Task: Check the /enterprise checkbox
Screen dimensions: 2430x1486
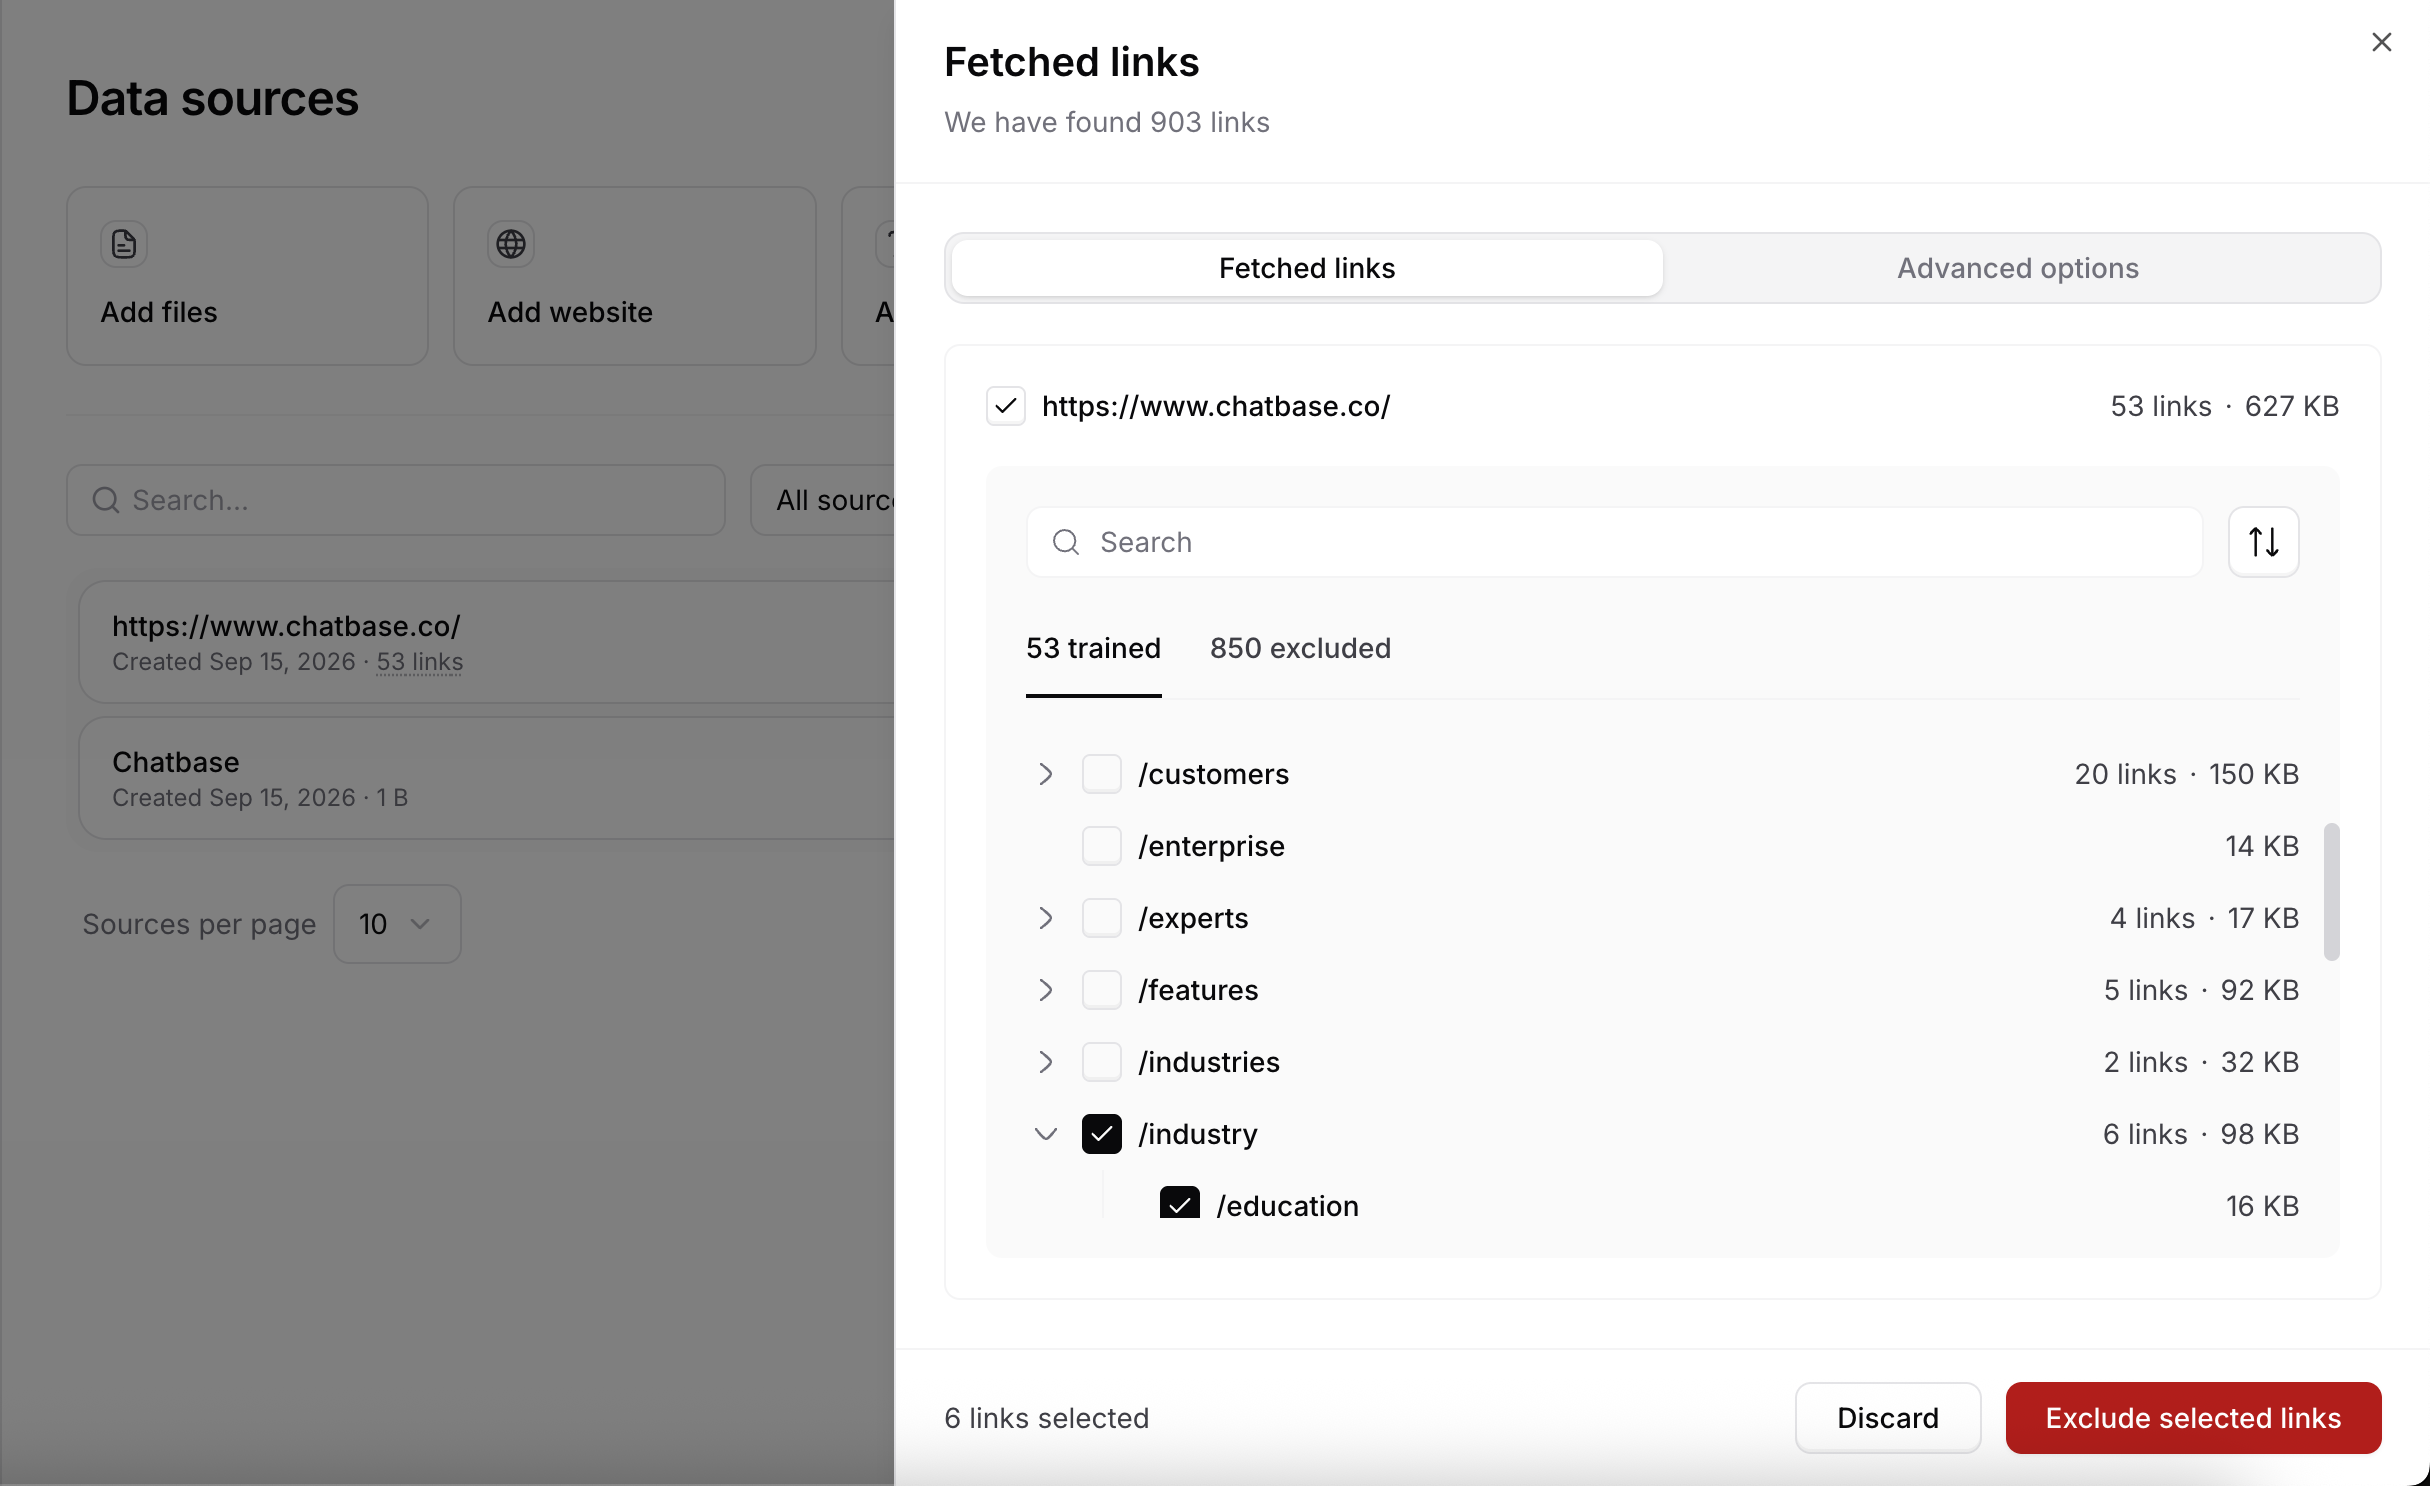Action: coord(1101,846)
